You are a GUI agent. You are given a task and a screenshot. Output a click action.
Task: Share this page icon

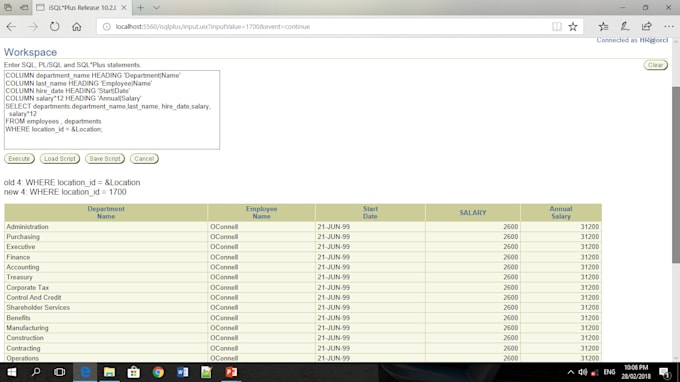click(646, 26)
